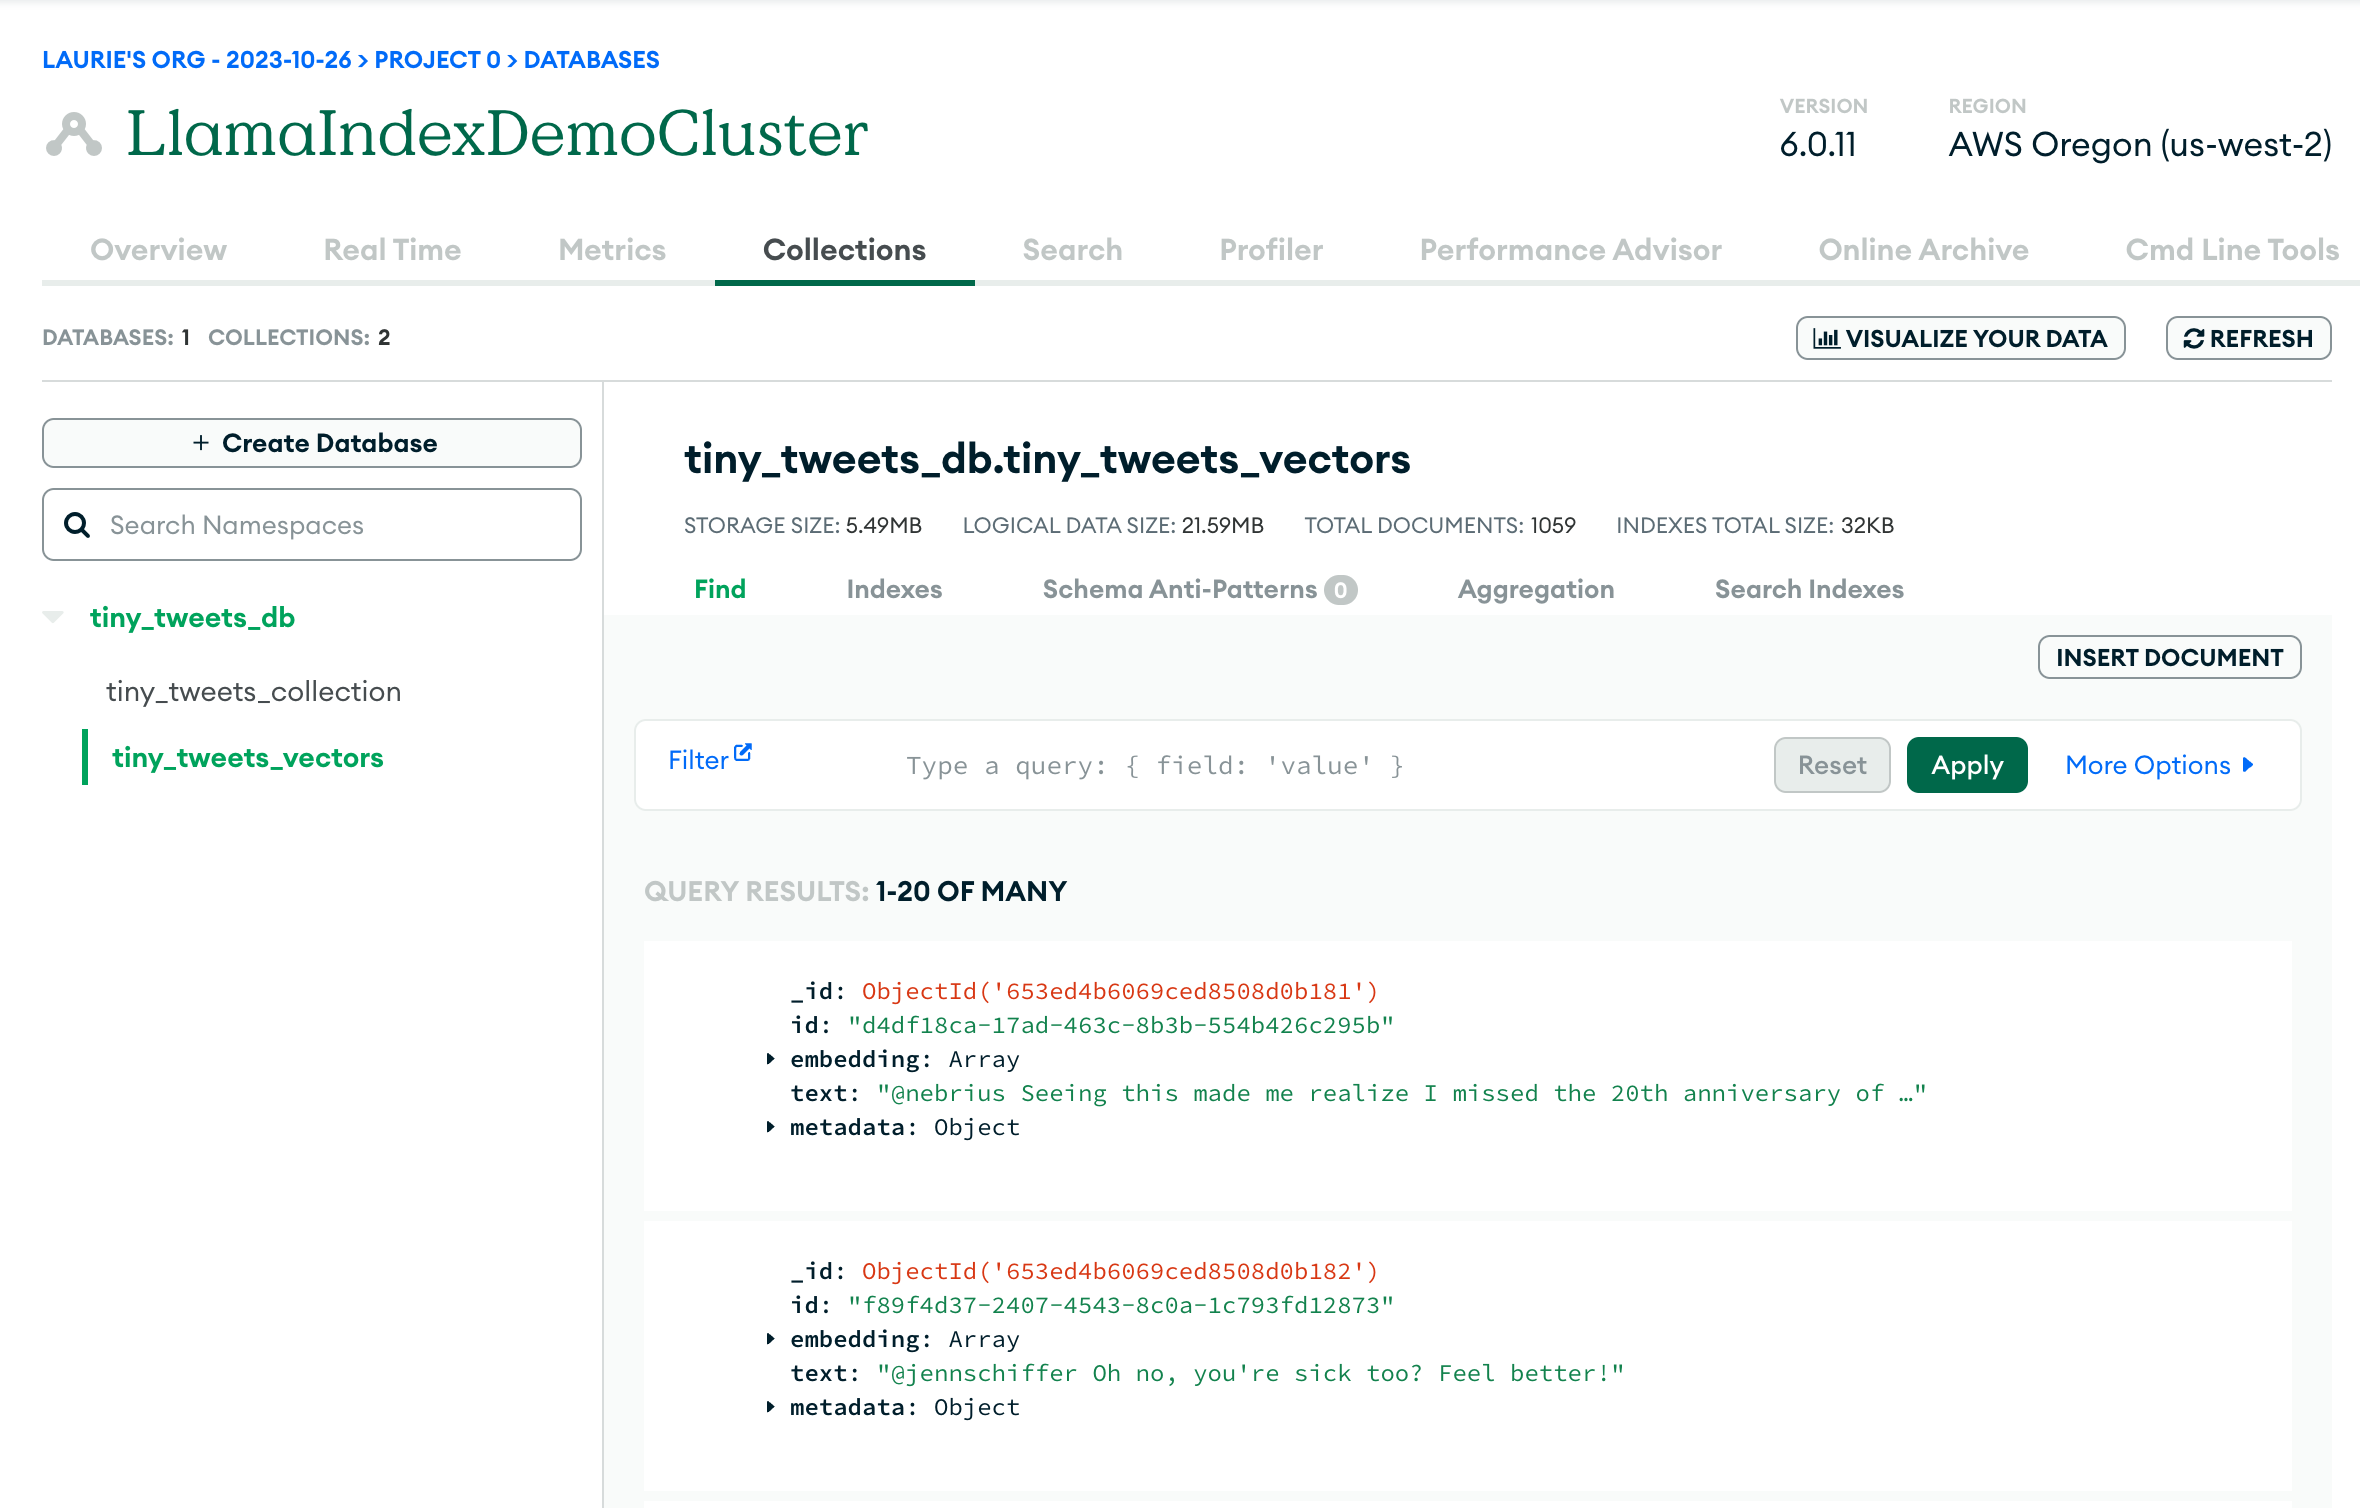Click the bar chart icon in Visualize Your Data
Viewport: 2360px width, 1508px height.
pyautogui.click(x=1826, y=339)
